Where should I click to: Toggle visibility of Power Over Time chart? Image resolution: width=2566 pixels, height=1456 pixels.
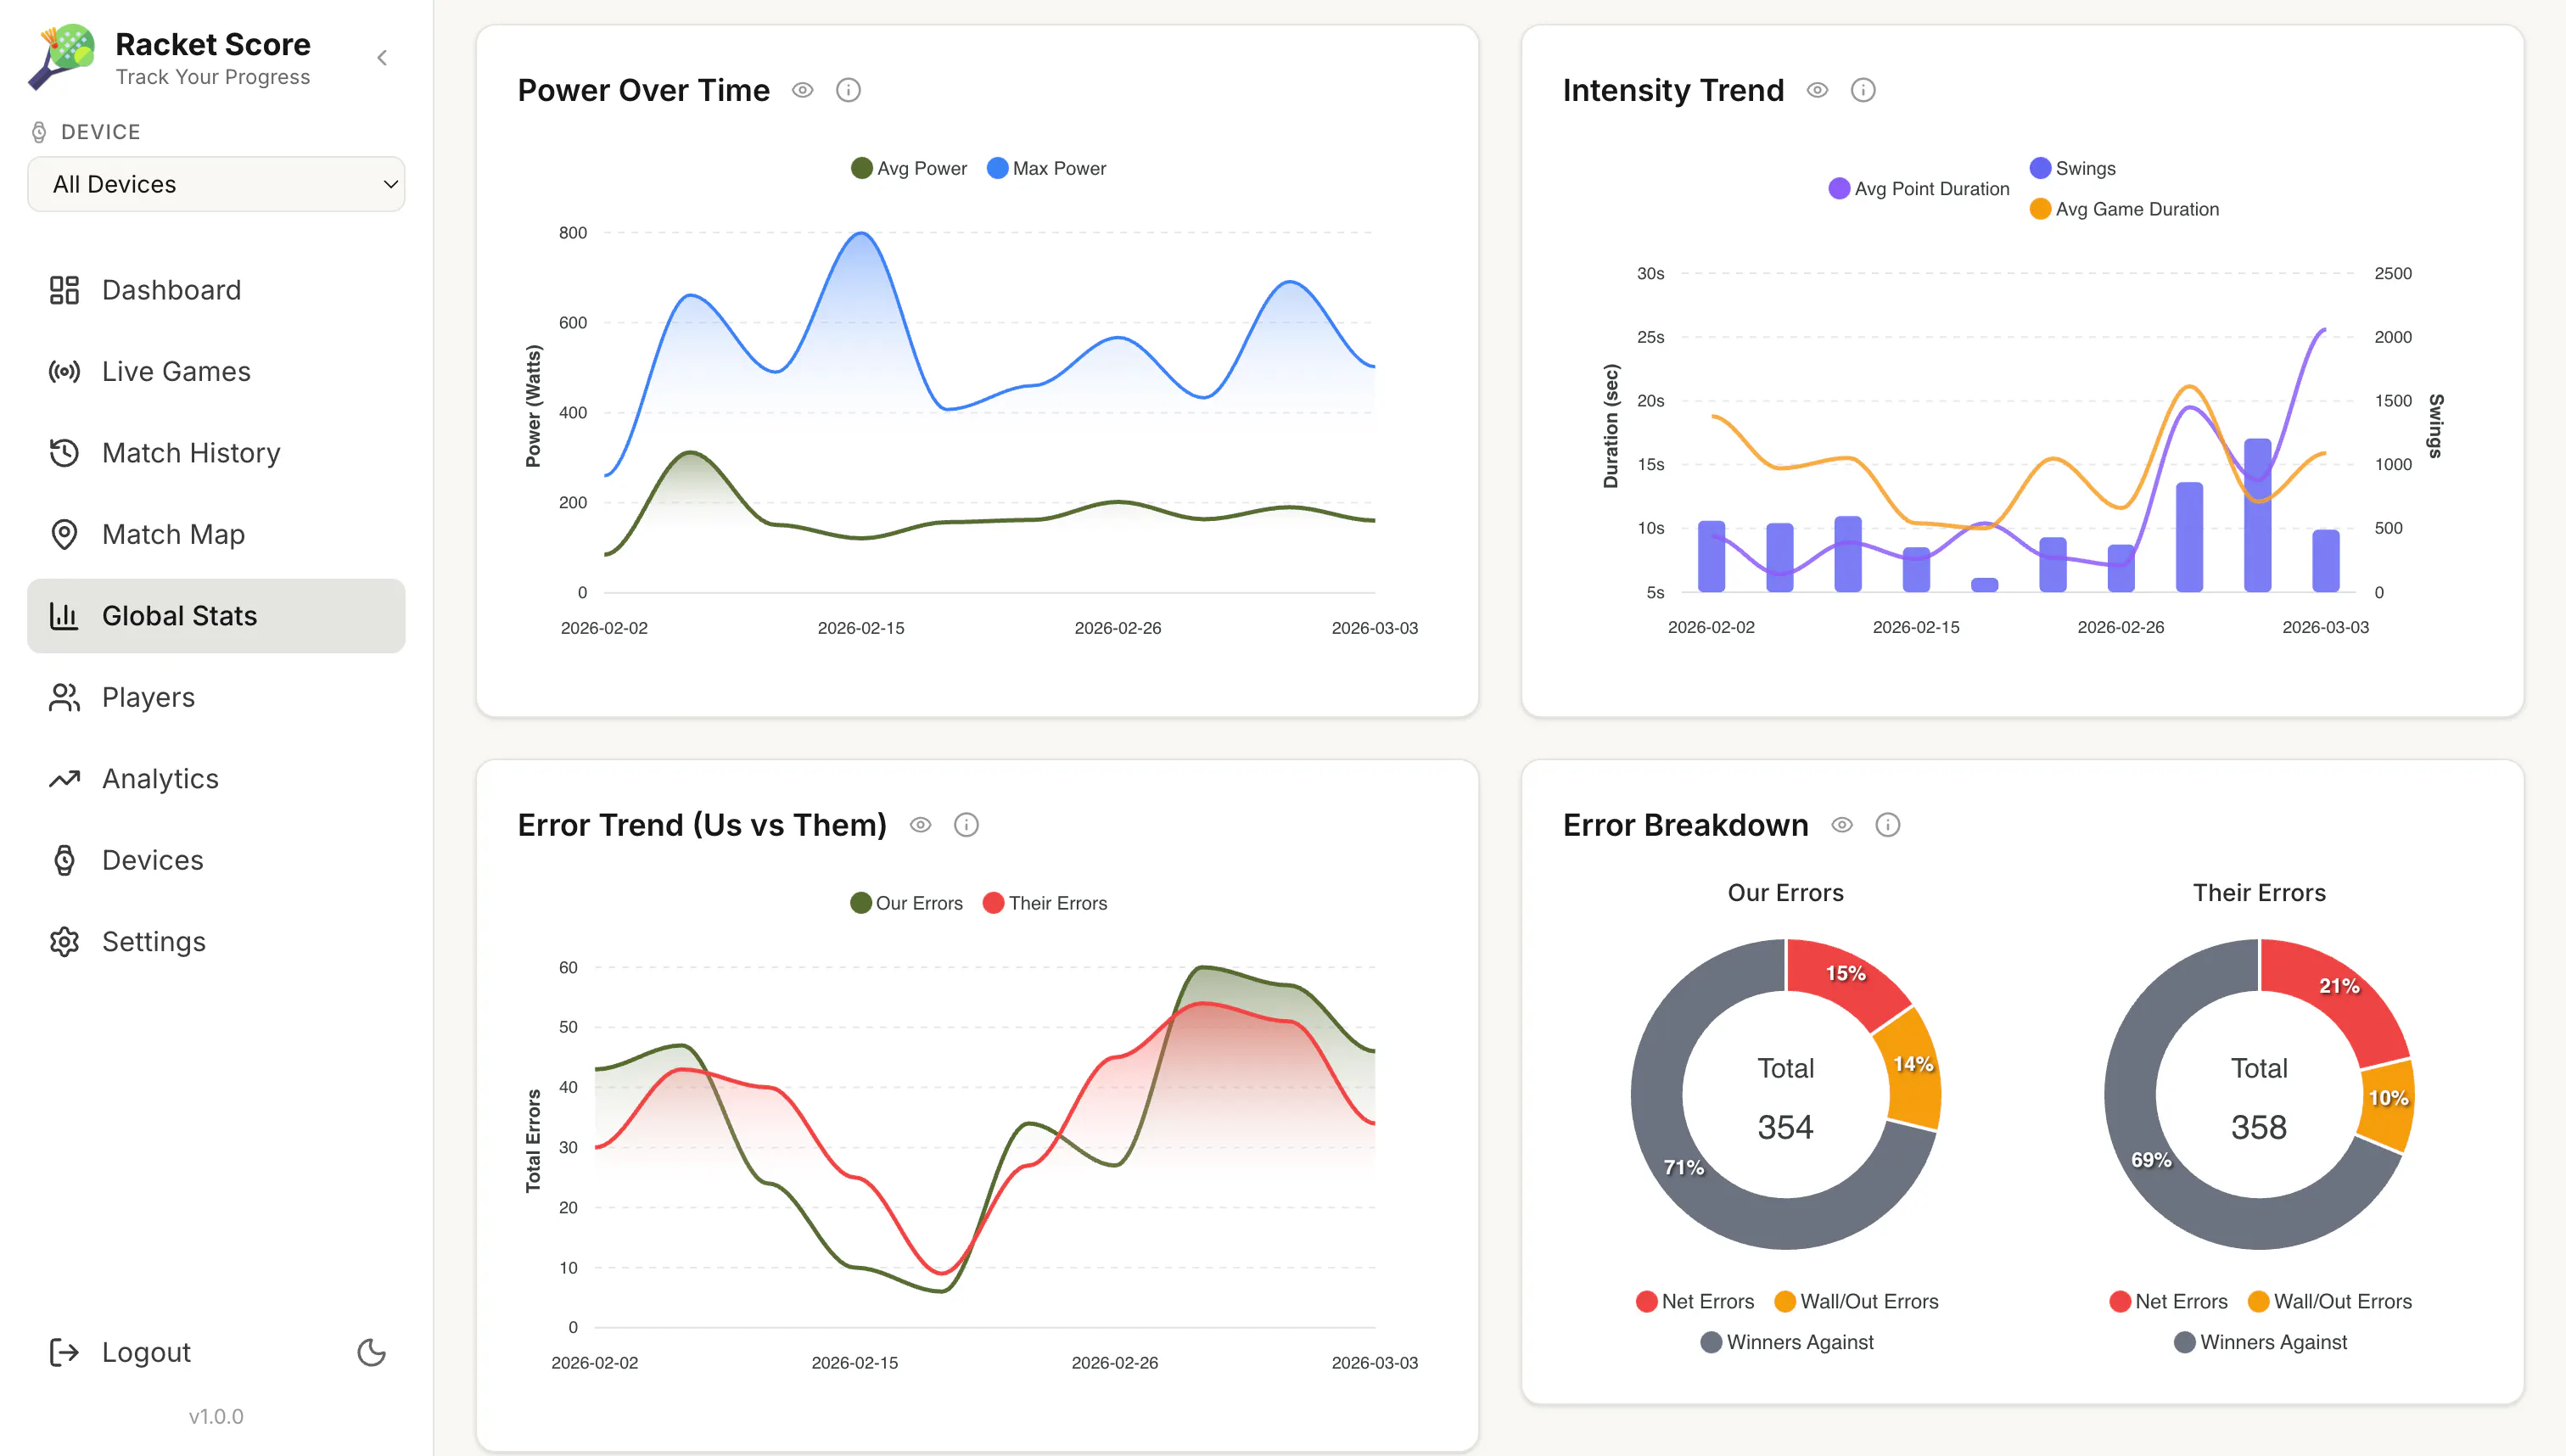coord(802,90)
